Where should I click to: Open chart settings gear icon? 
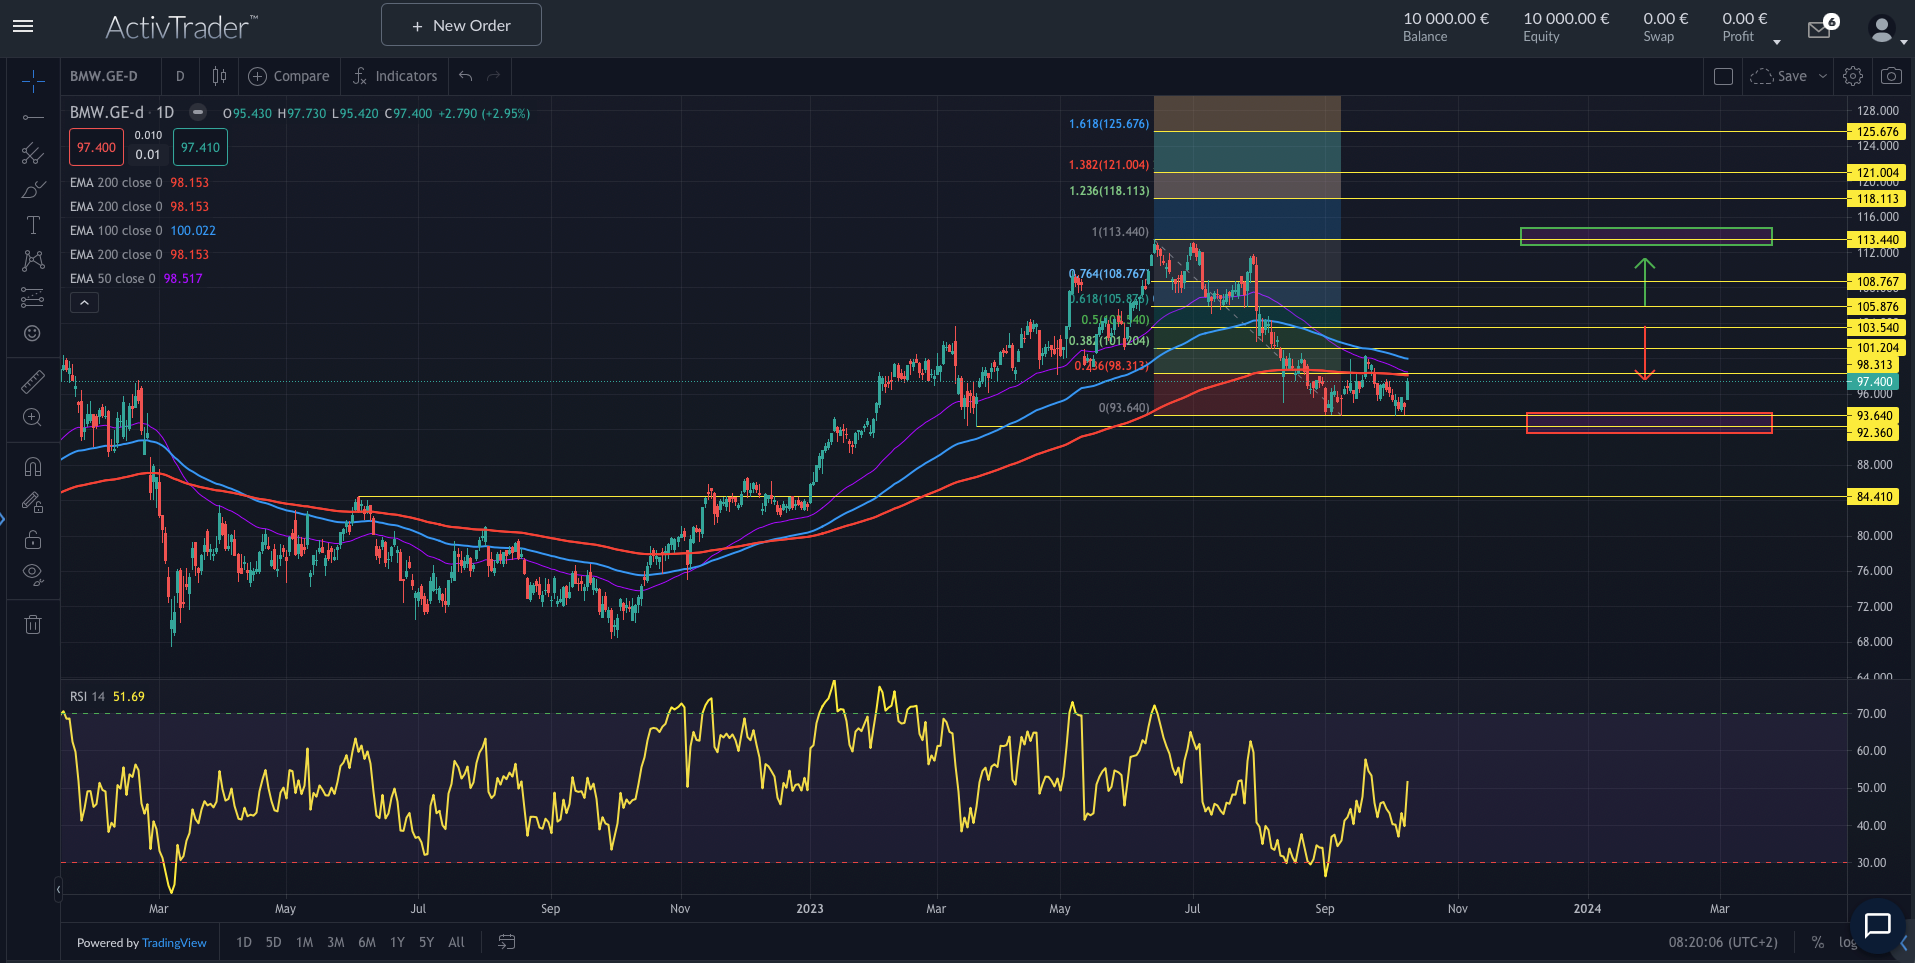(1853, 76)
